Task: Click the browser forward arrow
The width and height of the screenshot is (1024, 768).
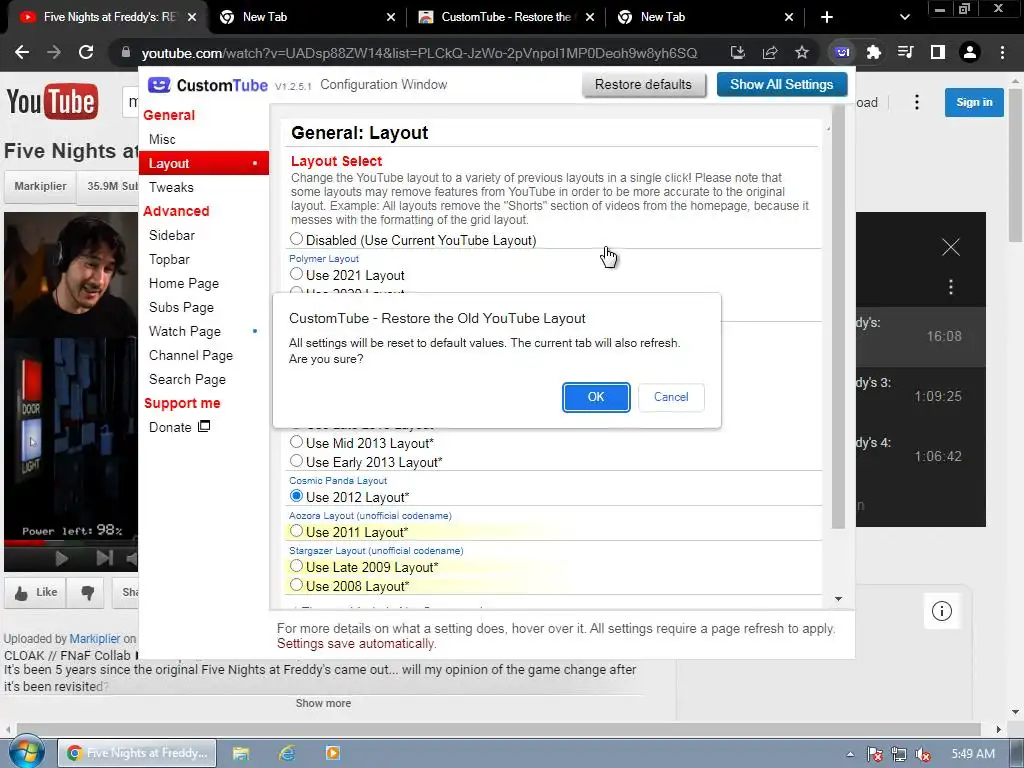Action: click(54, 52)
